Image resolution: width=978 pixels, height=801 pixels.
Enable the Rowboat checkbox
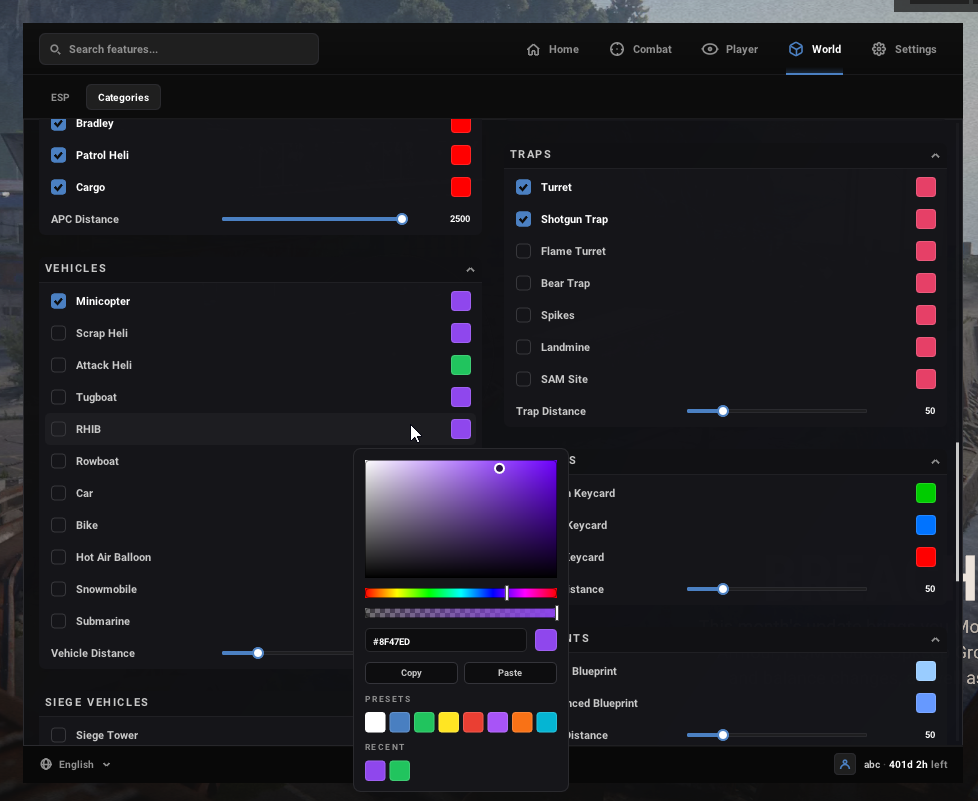click(x=59, y=461)
